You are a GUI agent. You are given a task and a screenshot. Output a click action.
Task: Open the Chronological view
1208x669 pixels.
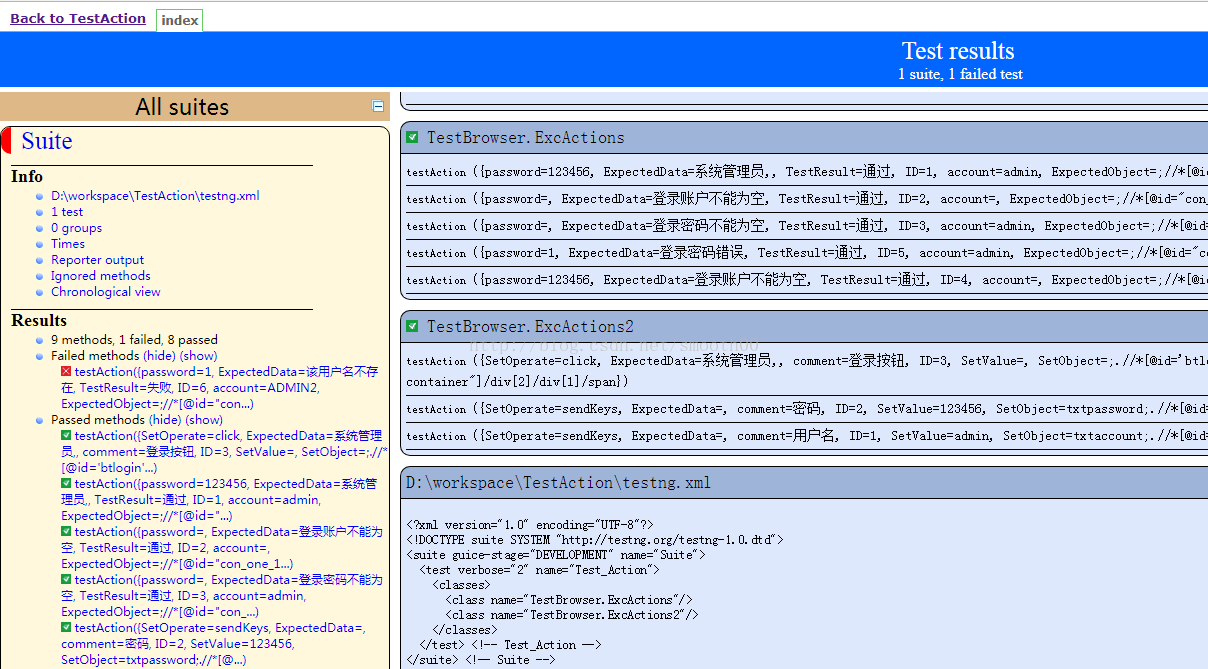pyautogui.click(x=106, y=291)
